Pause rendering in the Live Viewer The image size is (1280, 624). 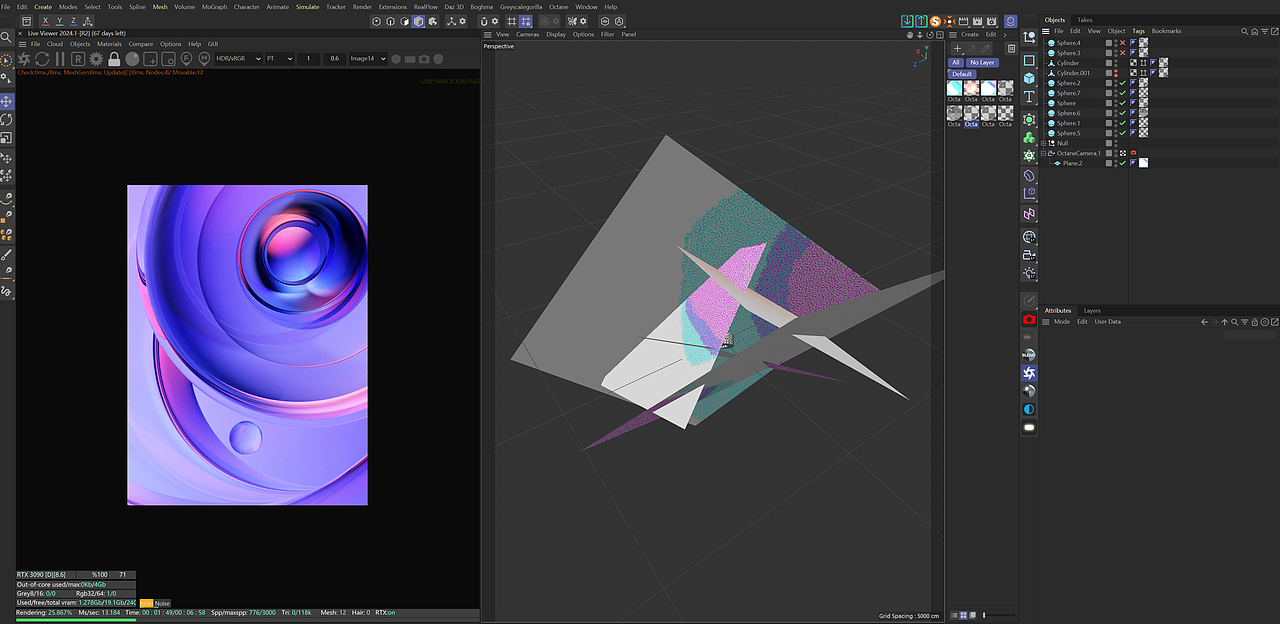(59, 59)
